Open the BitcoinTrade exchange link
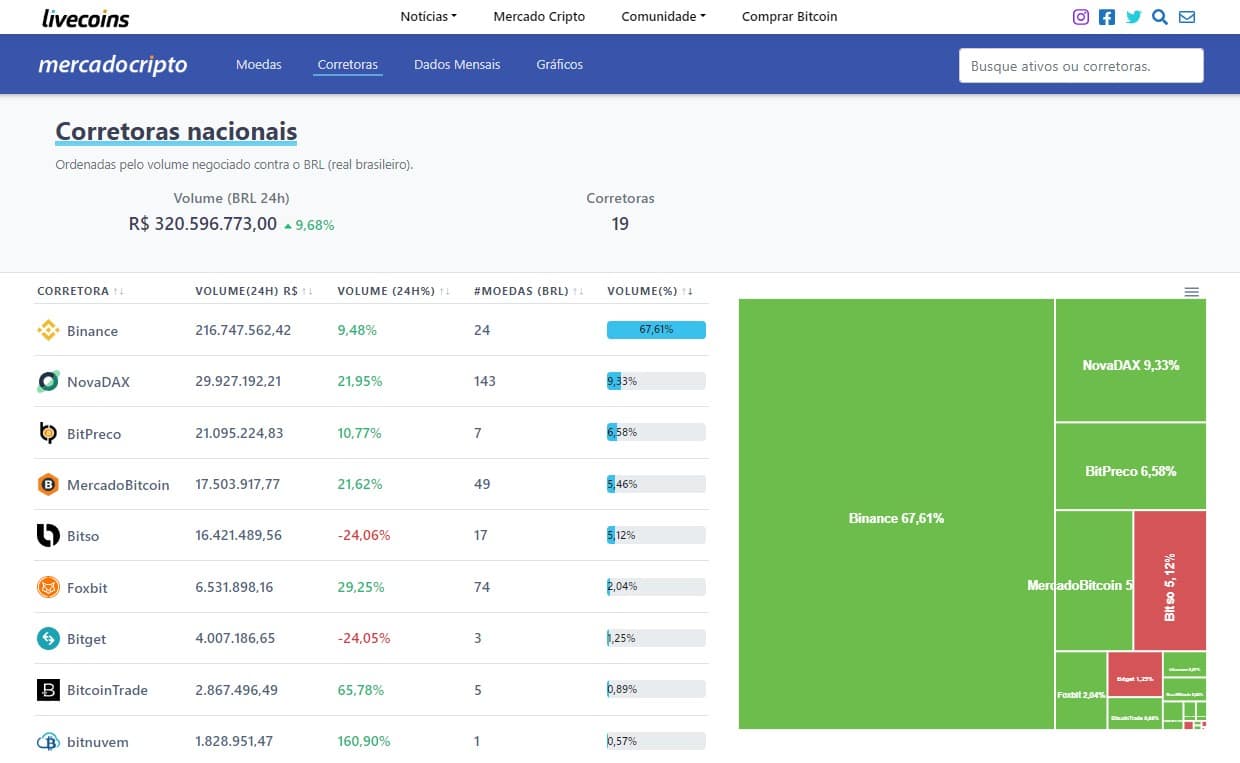The width and height of the screenshot is (1240, 763). coord(107,691)
